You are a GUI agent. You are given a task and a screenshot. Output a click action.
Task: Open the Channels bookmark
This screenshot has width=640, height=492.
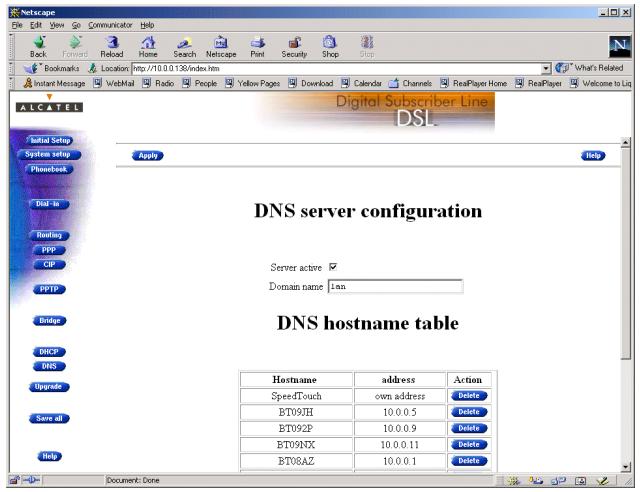(x=410, y=83)
